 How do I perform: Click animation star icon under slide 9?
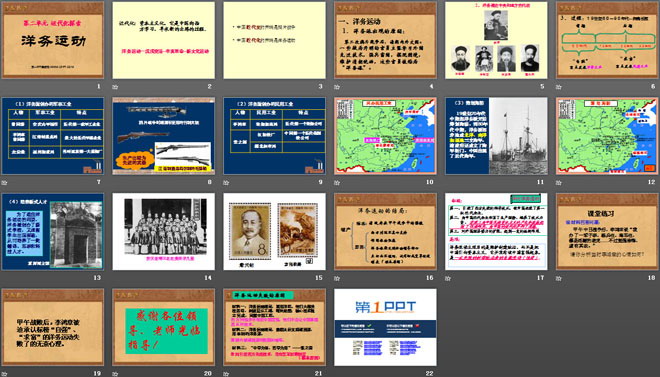[x=226, y=182]
